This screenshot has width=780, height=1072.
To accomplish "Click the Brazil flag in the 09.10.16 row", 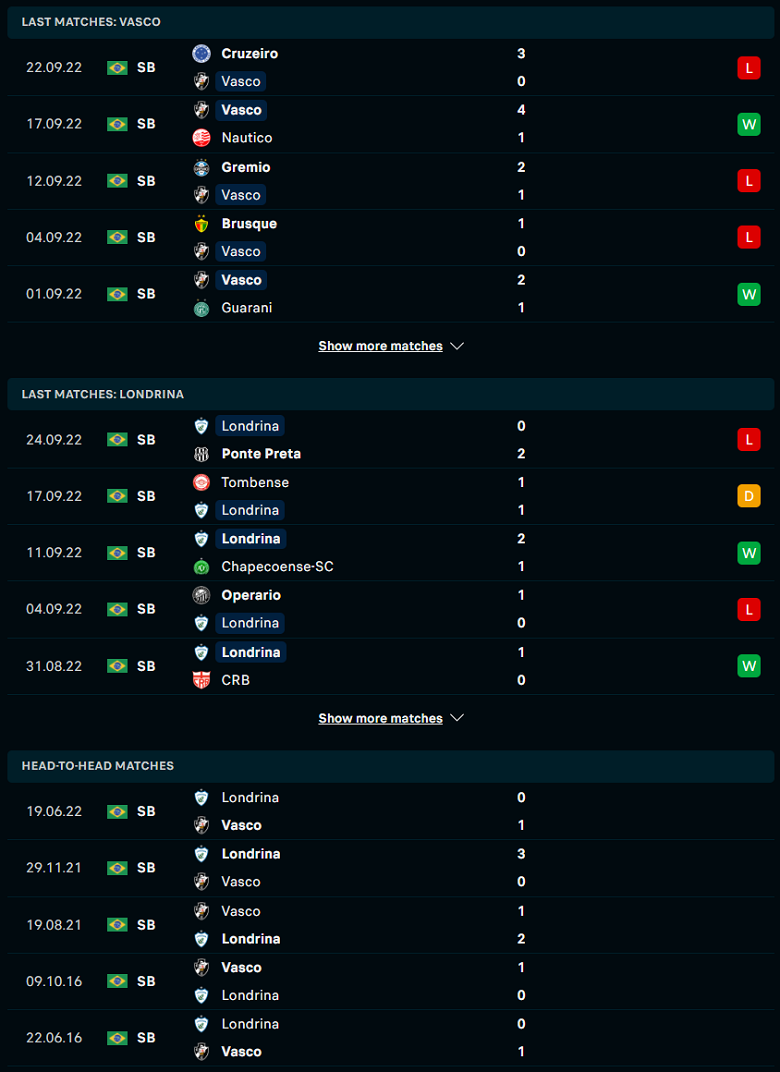I will 118,981.
